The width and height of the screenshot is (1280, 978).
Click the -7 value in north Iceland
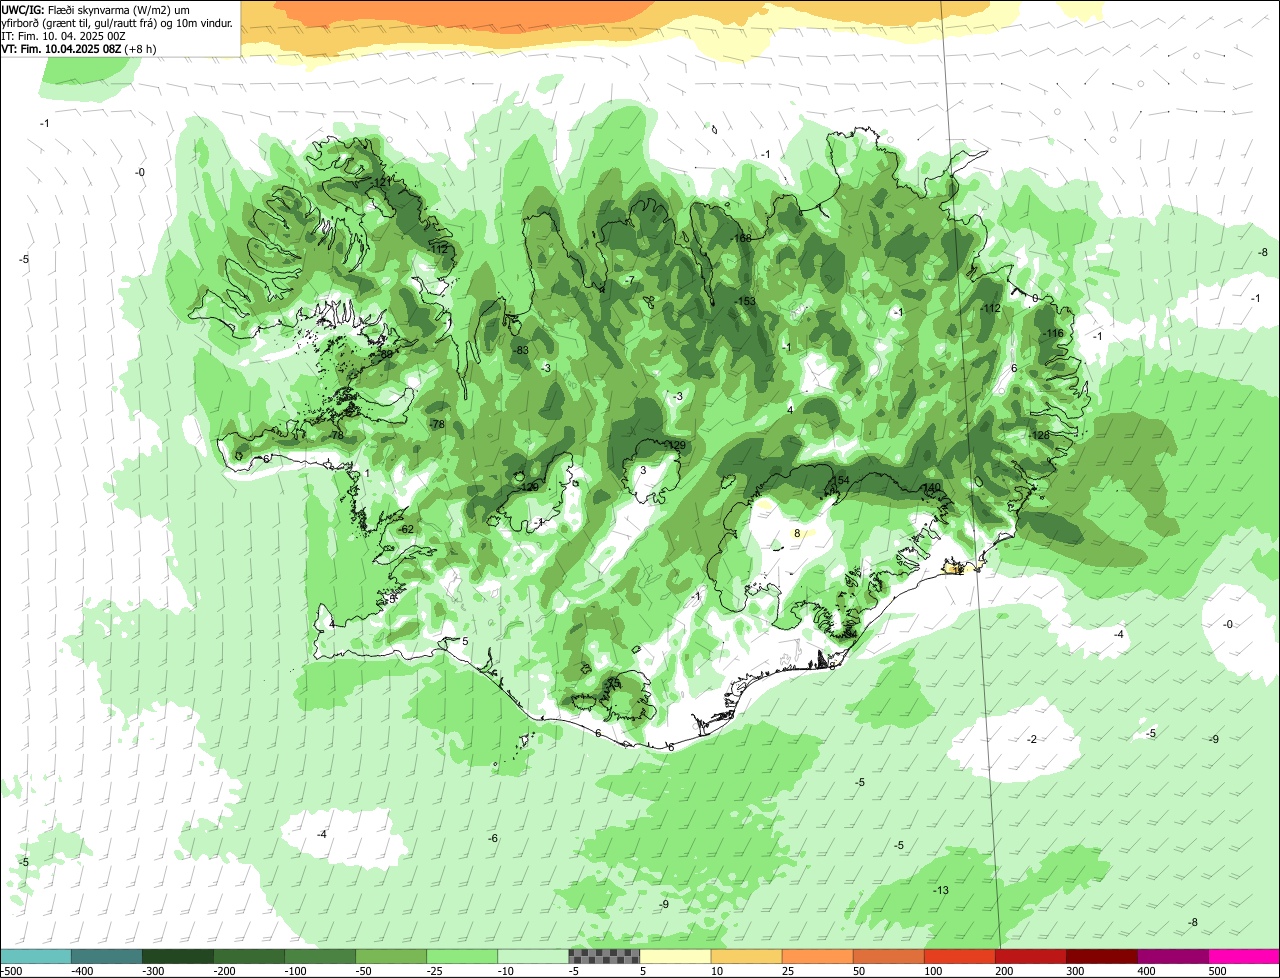point(630,280)
